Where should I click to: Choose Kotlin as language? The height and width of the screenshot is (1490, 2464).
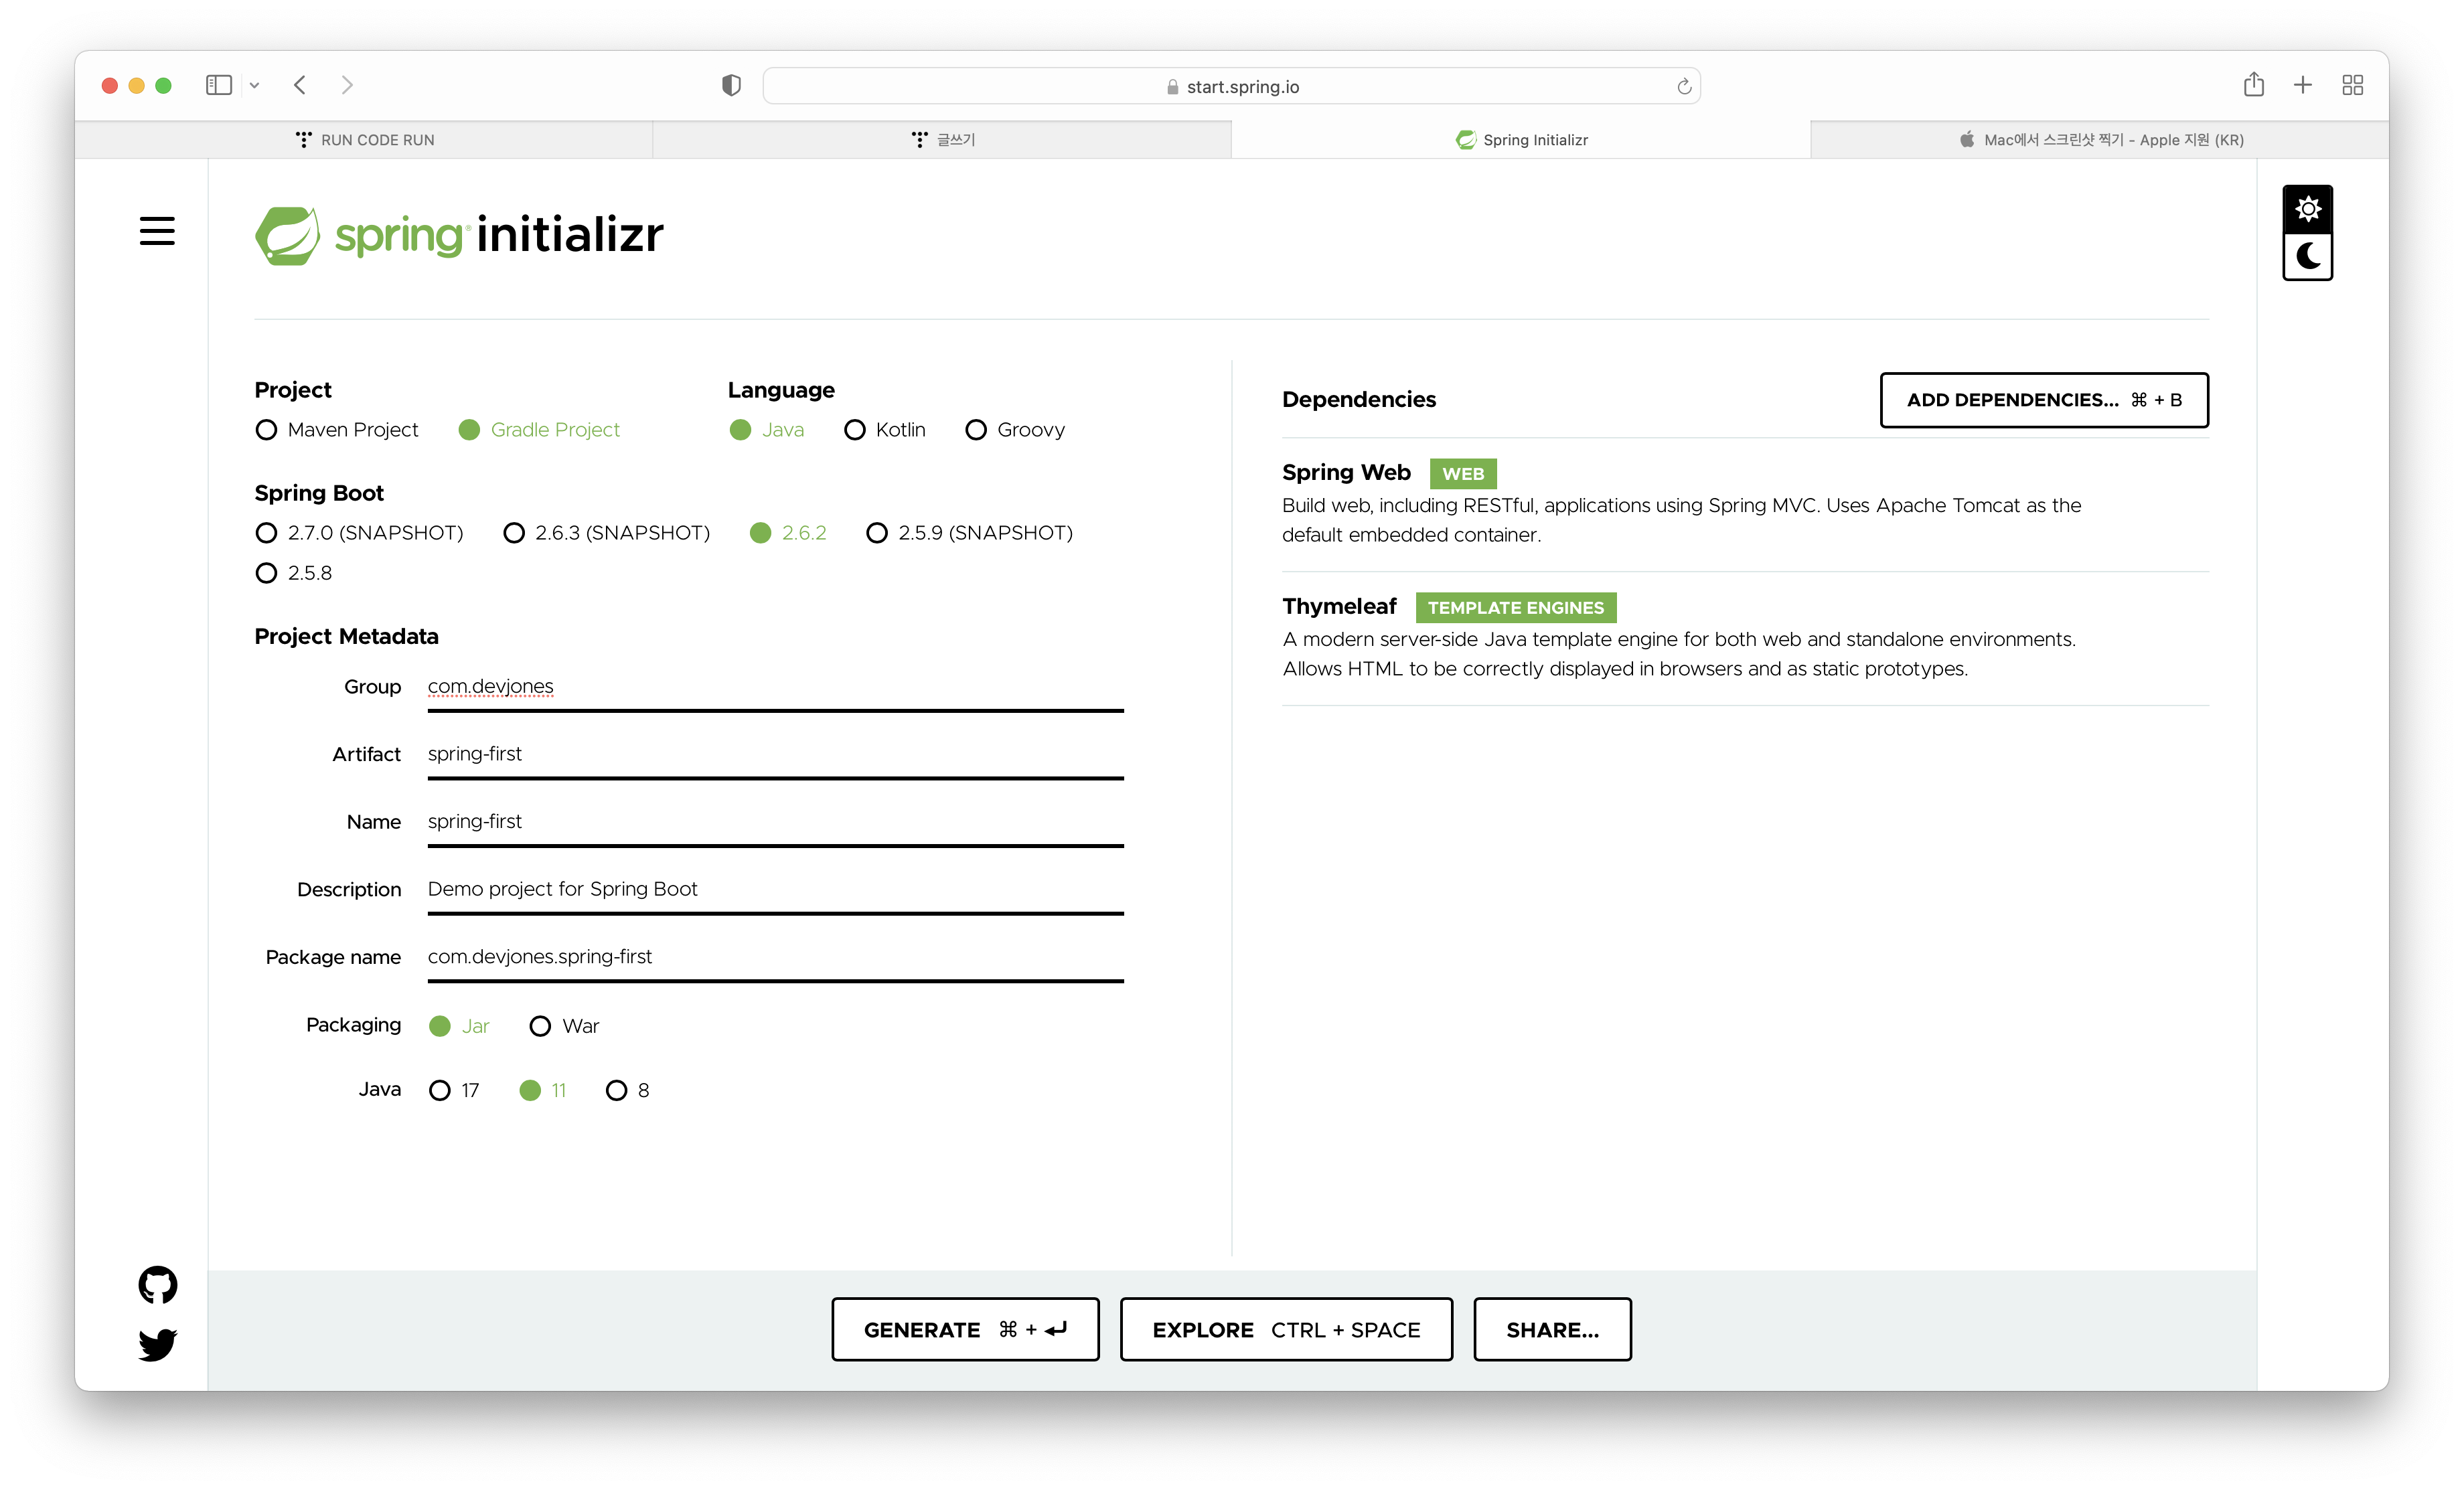tap(854, 430)
